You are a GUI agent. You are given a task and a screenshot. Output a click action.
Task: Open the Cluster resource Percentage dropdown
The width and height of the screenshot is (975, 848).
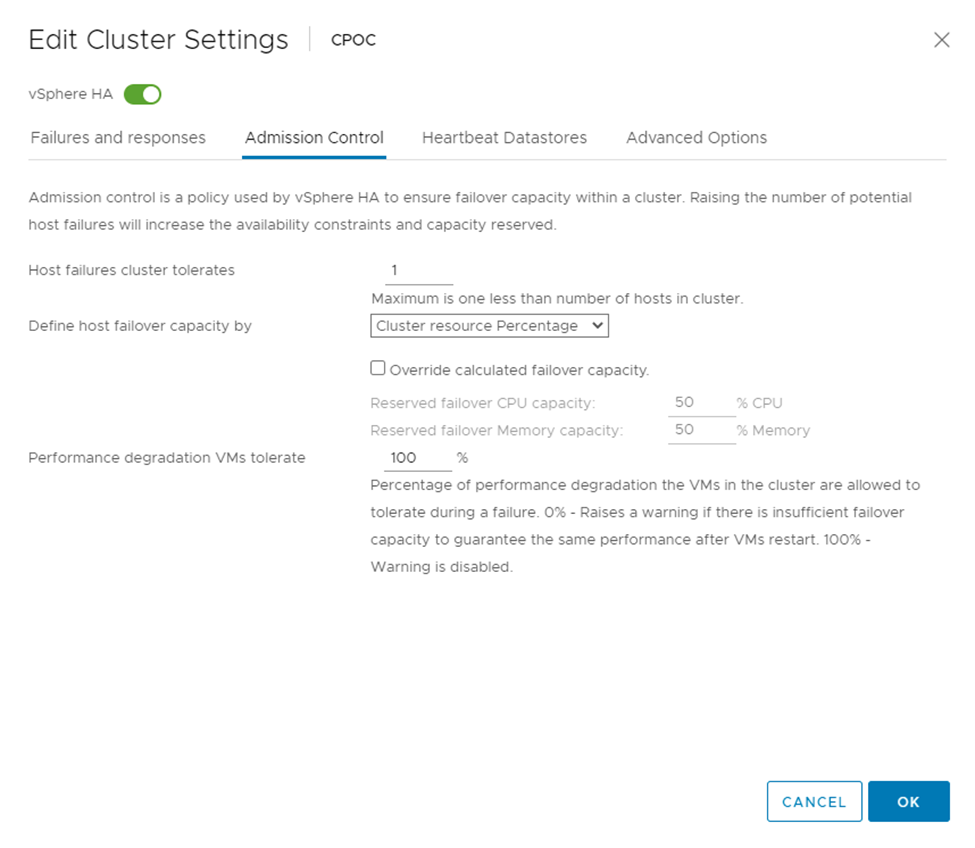[x=489, y=326]
